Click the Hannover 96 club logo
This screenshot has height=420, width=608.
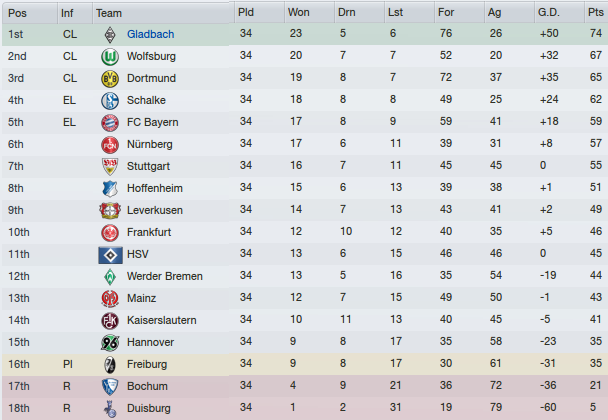[x=110, y=343]
